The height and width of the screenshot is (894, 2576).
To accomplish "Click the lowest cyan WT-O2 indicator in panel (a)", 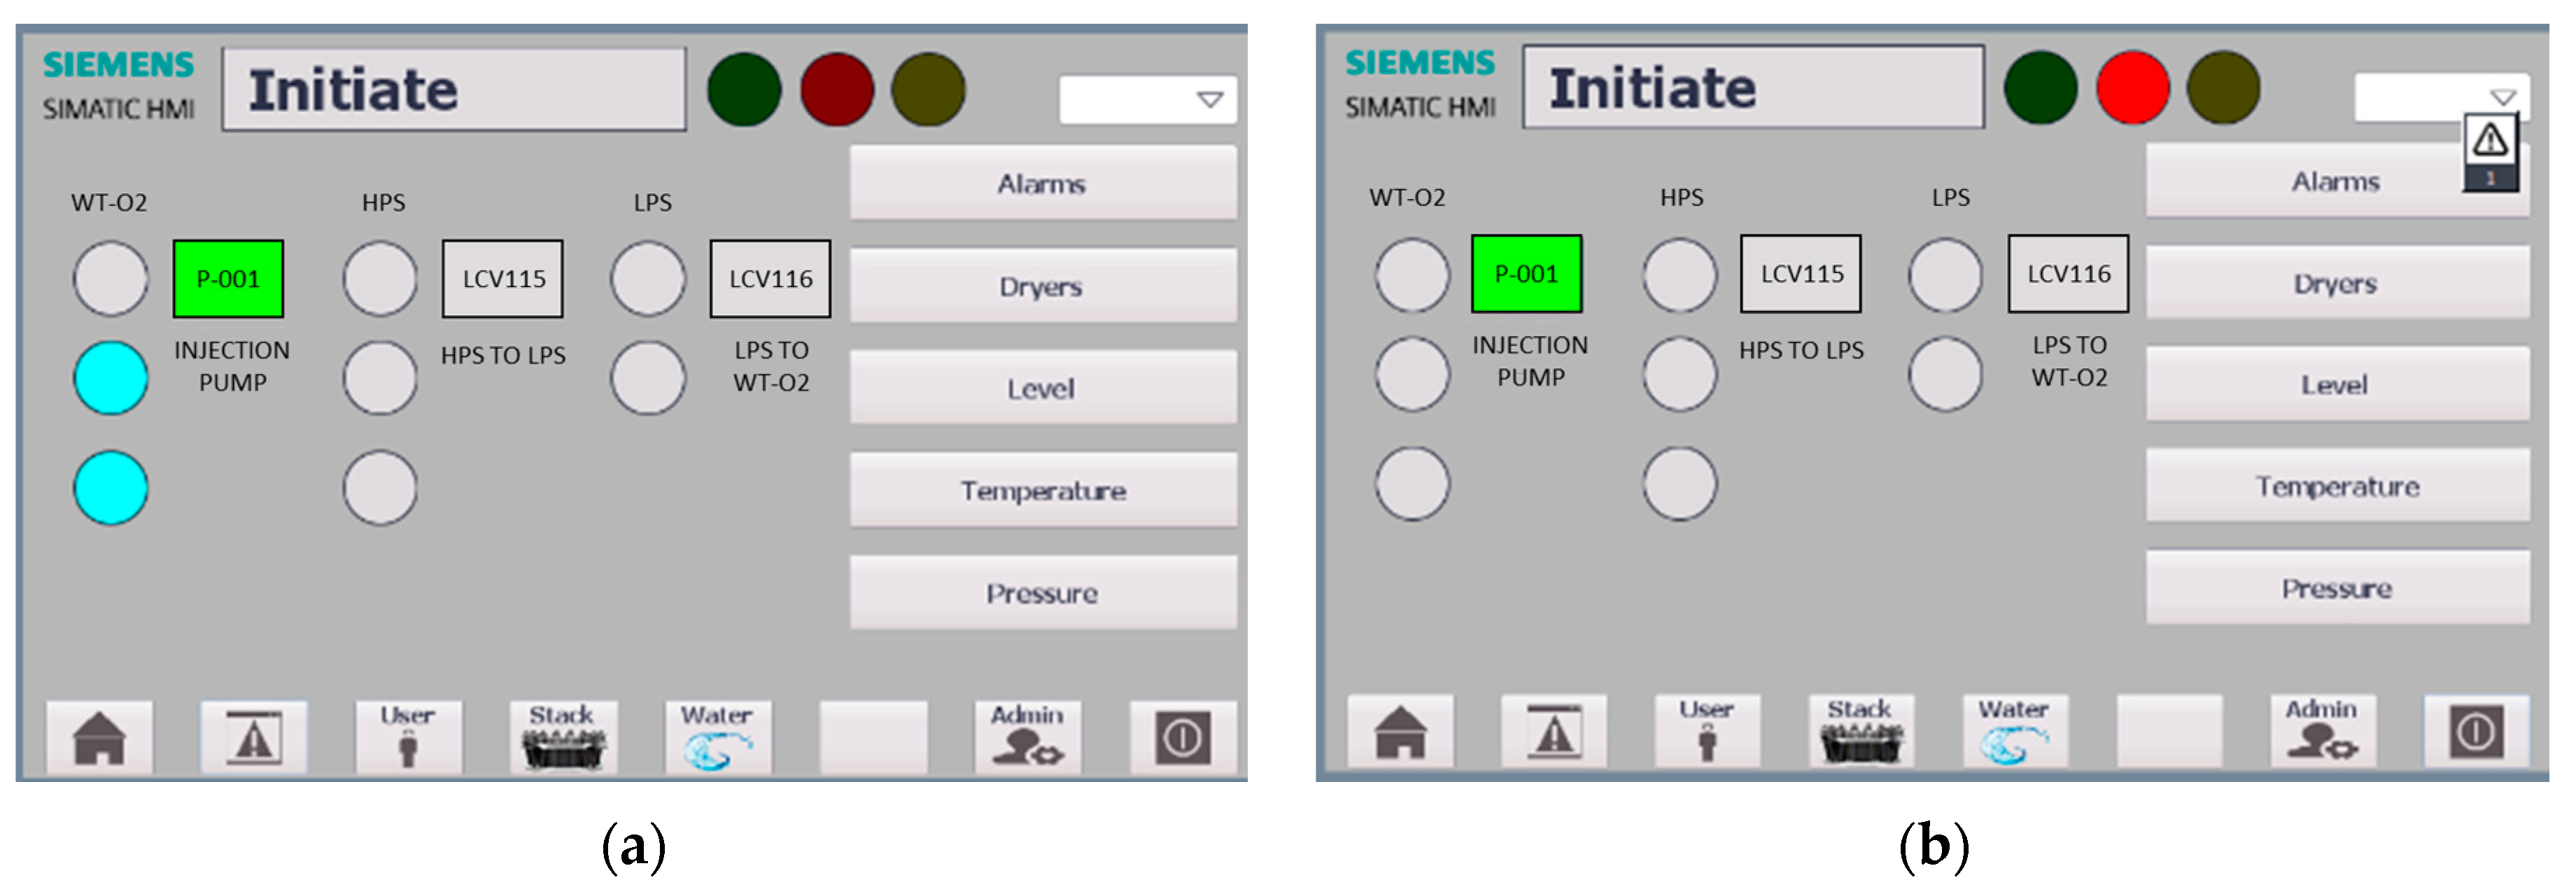I will click(110, 488).
